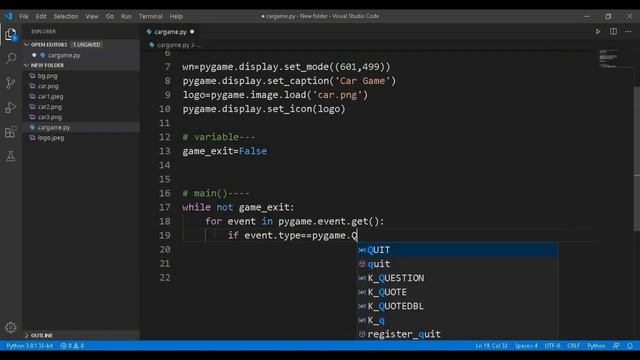The width and height of the screenshot is (640, 360).
Task: Click the editor vertical scrollbar
Action: point(636,159)
